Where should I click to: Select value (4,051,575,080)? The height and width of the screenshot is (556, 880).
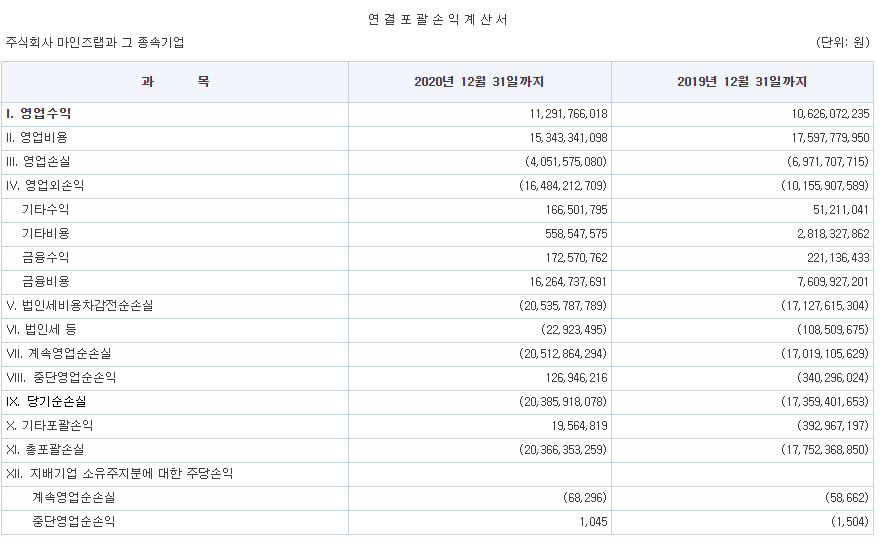[566, 162]
